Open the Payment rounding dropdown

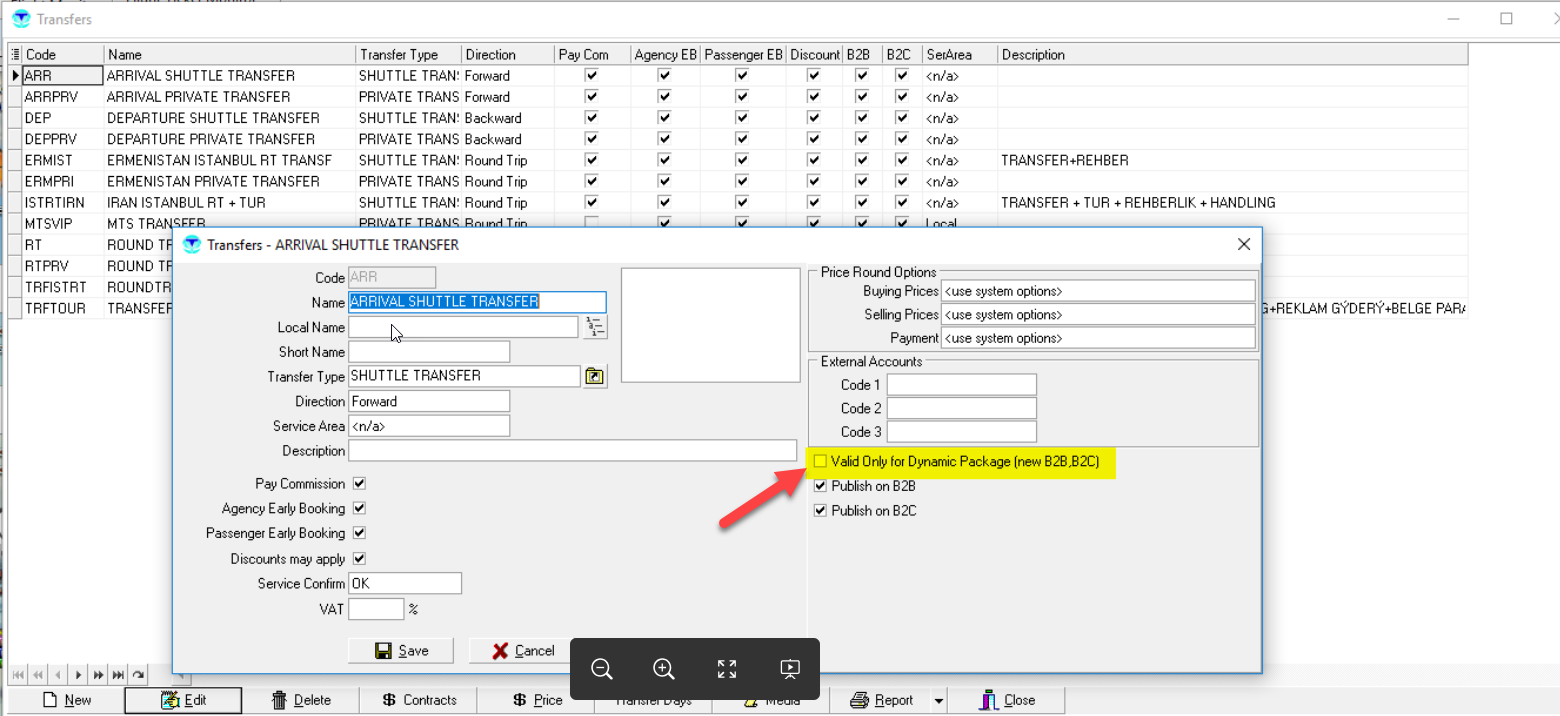(1097, 338)
